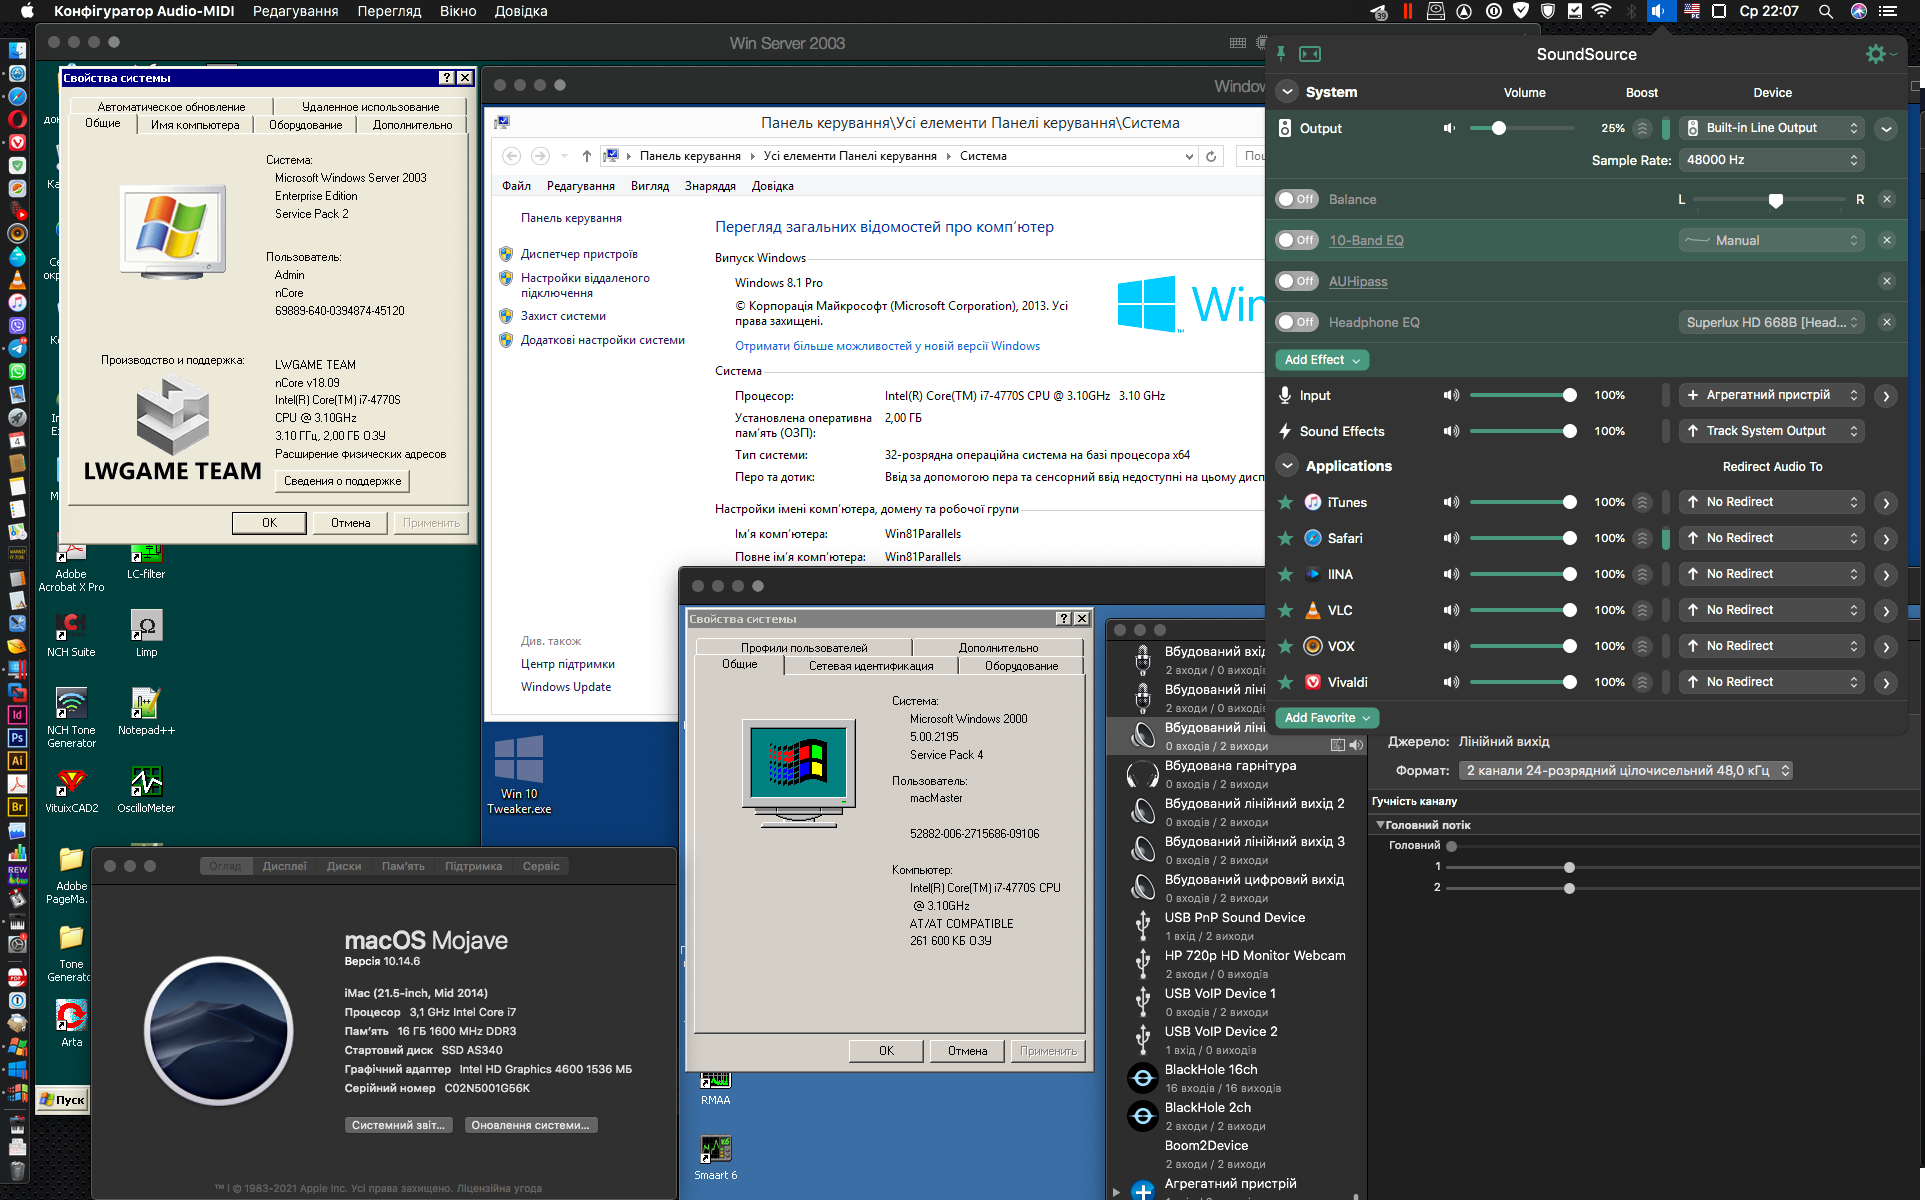Open Wi-Fi menu bar icon
The width and height of the screenshot is (1925, 1200).
point(1601,11)
